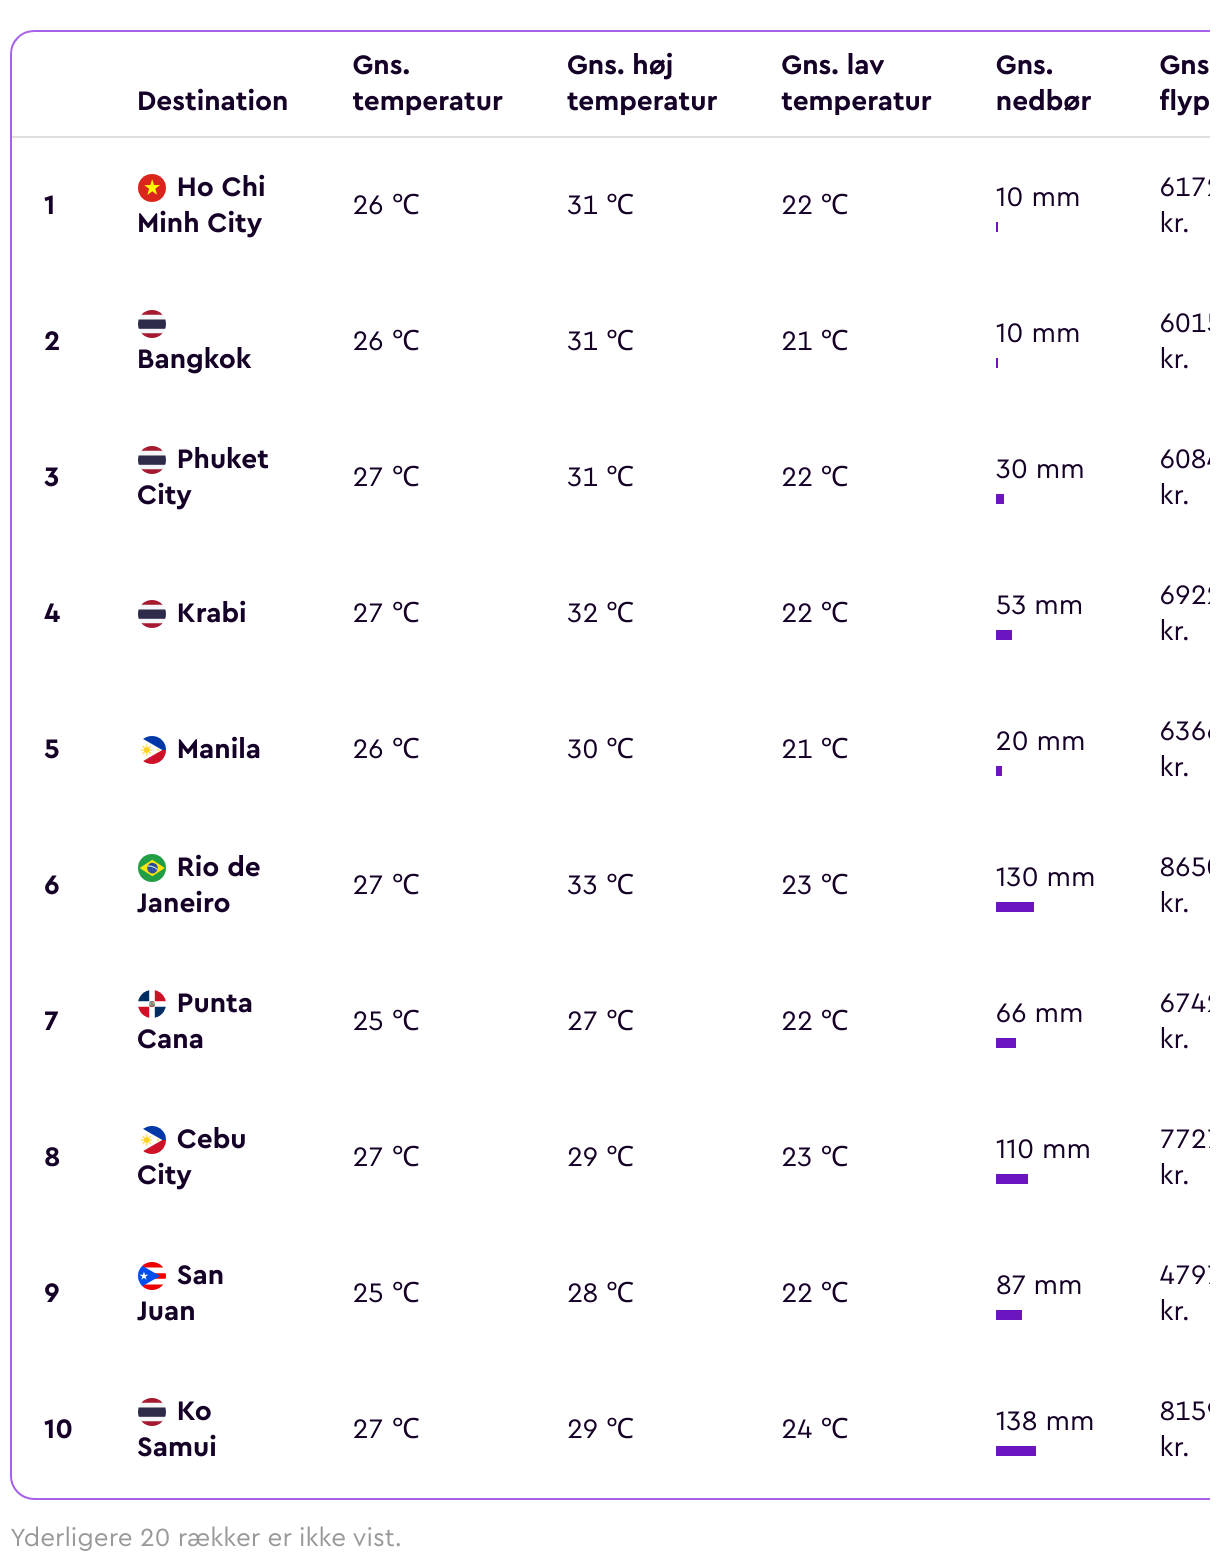This screenshot has height=1566, width=1220.
Task: Click the 'Yderligere 20 rækker er ikke vist' note
Action: tap(206, 1537)
